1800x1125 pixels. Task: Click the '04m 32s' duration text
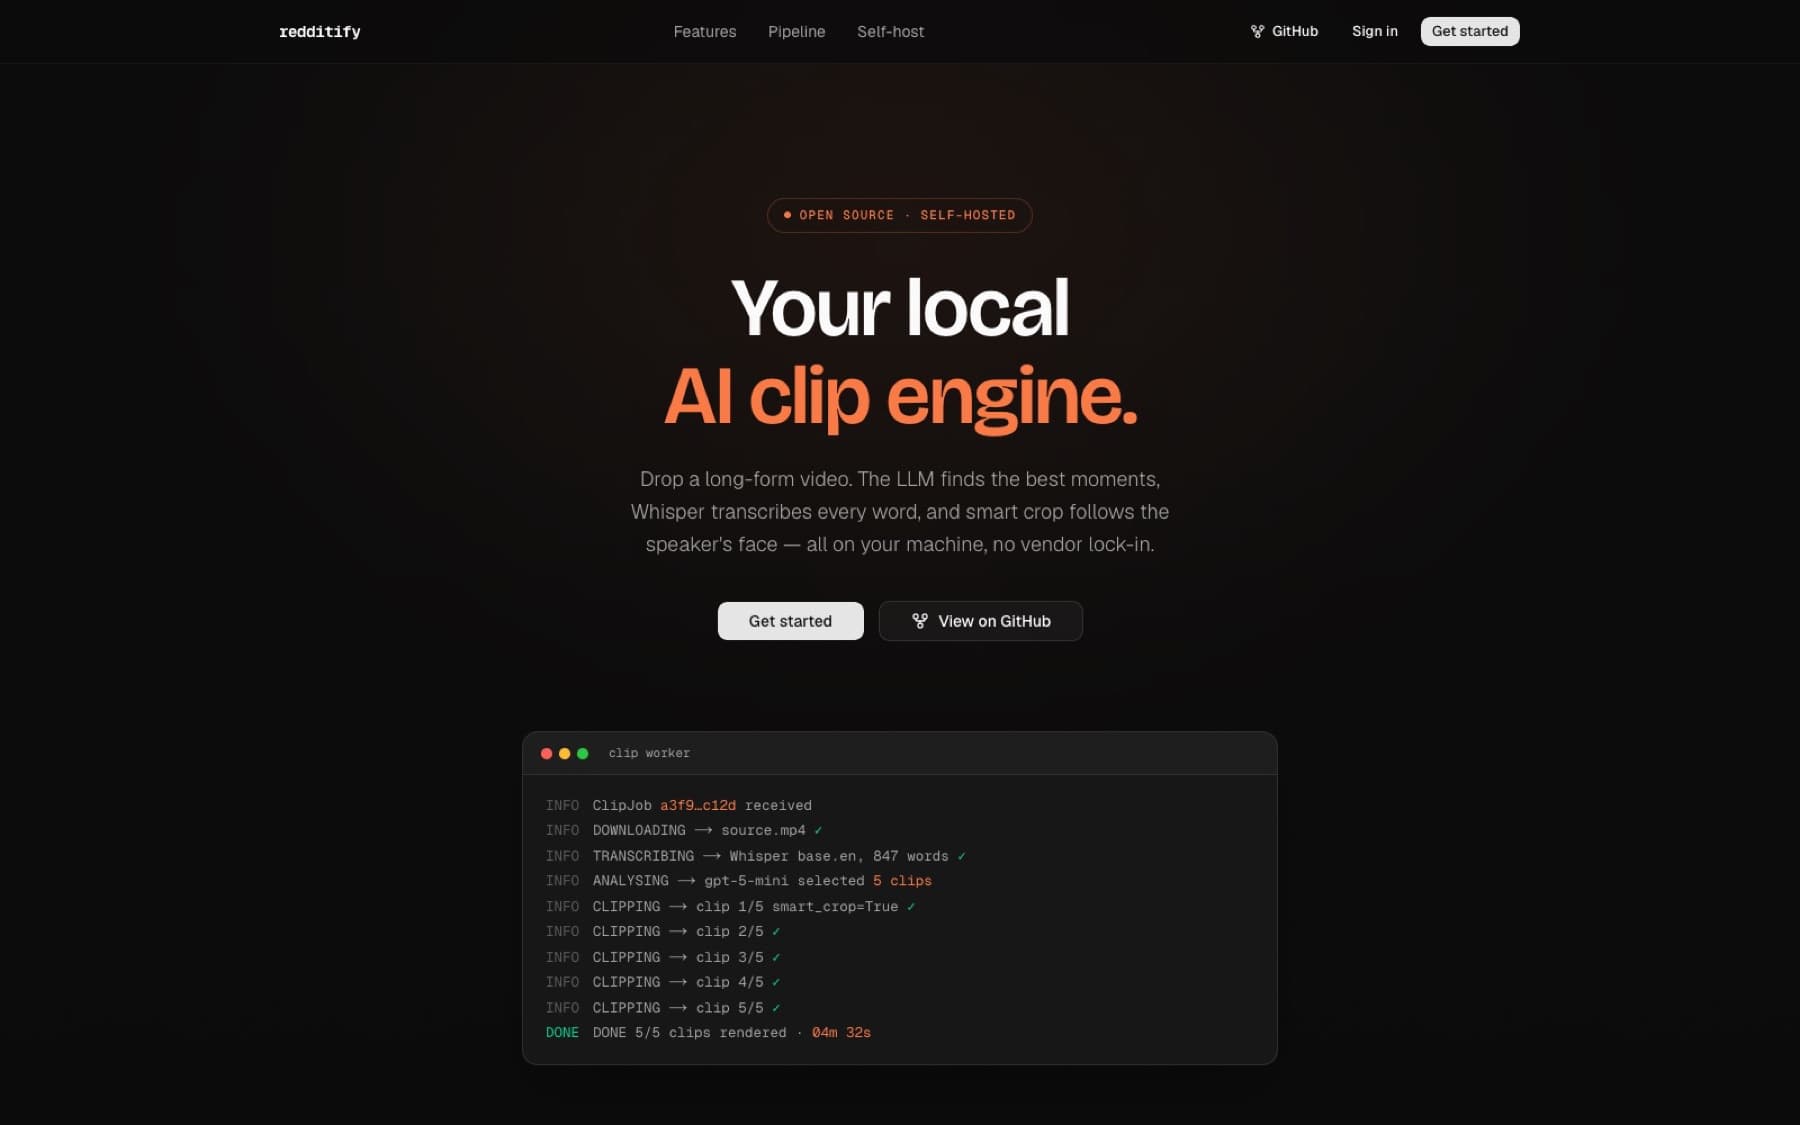click(x=841, y=1033)
